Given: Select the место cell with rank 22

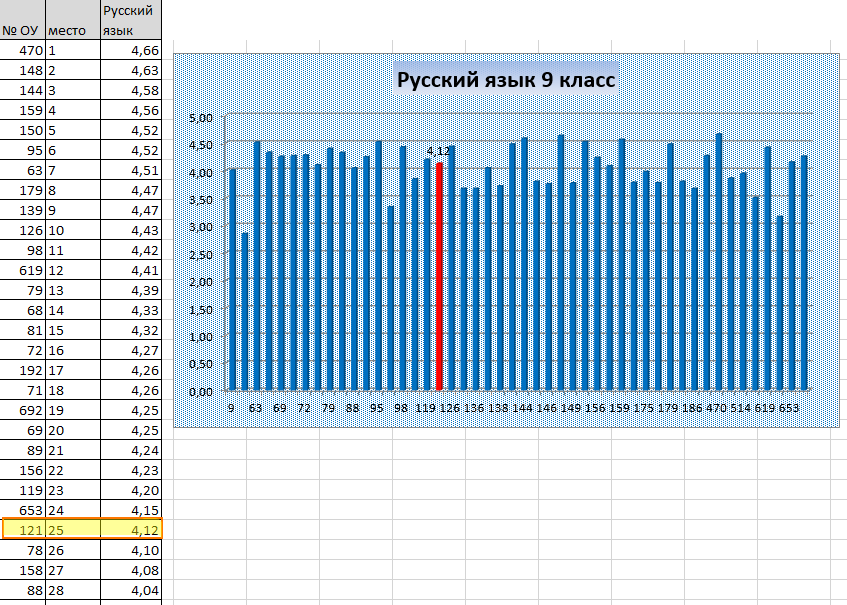Looking at the screenshot, I should click(x=73, y=470).
